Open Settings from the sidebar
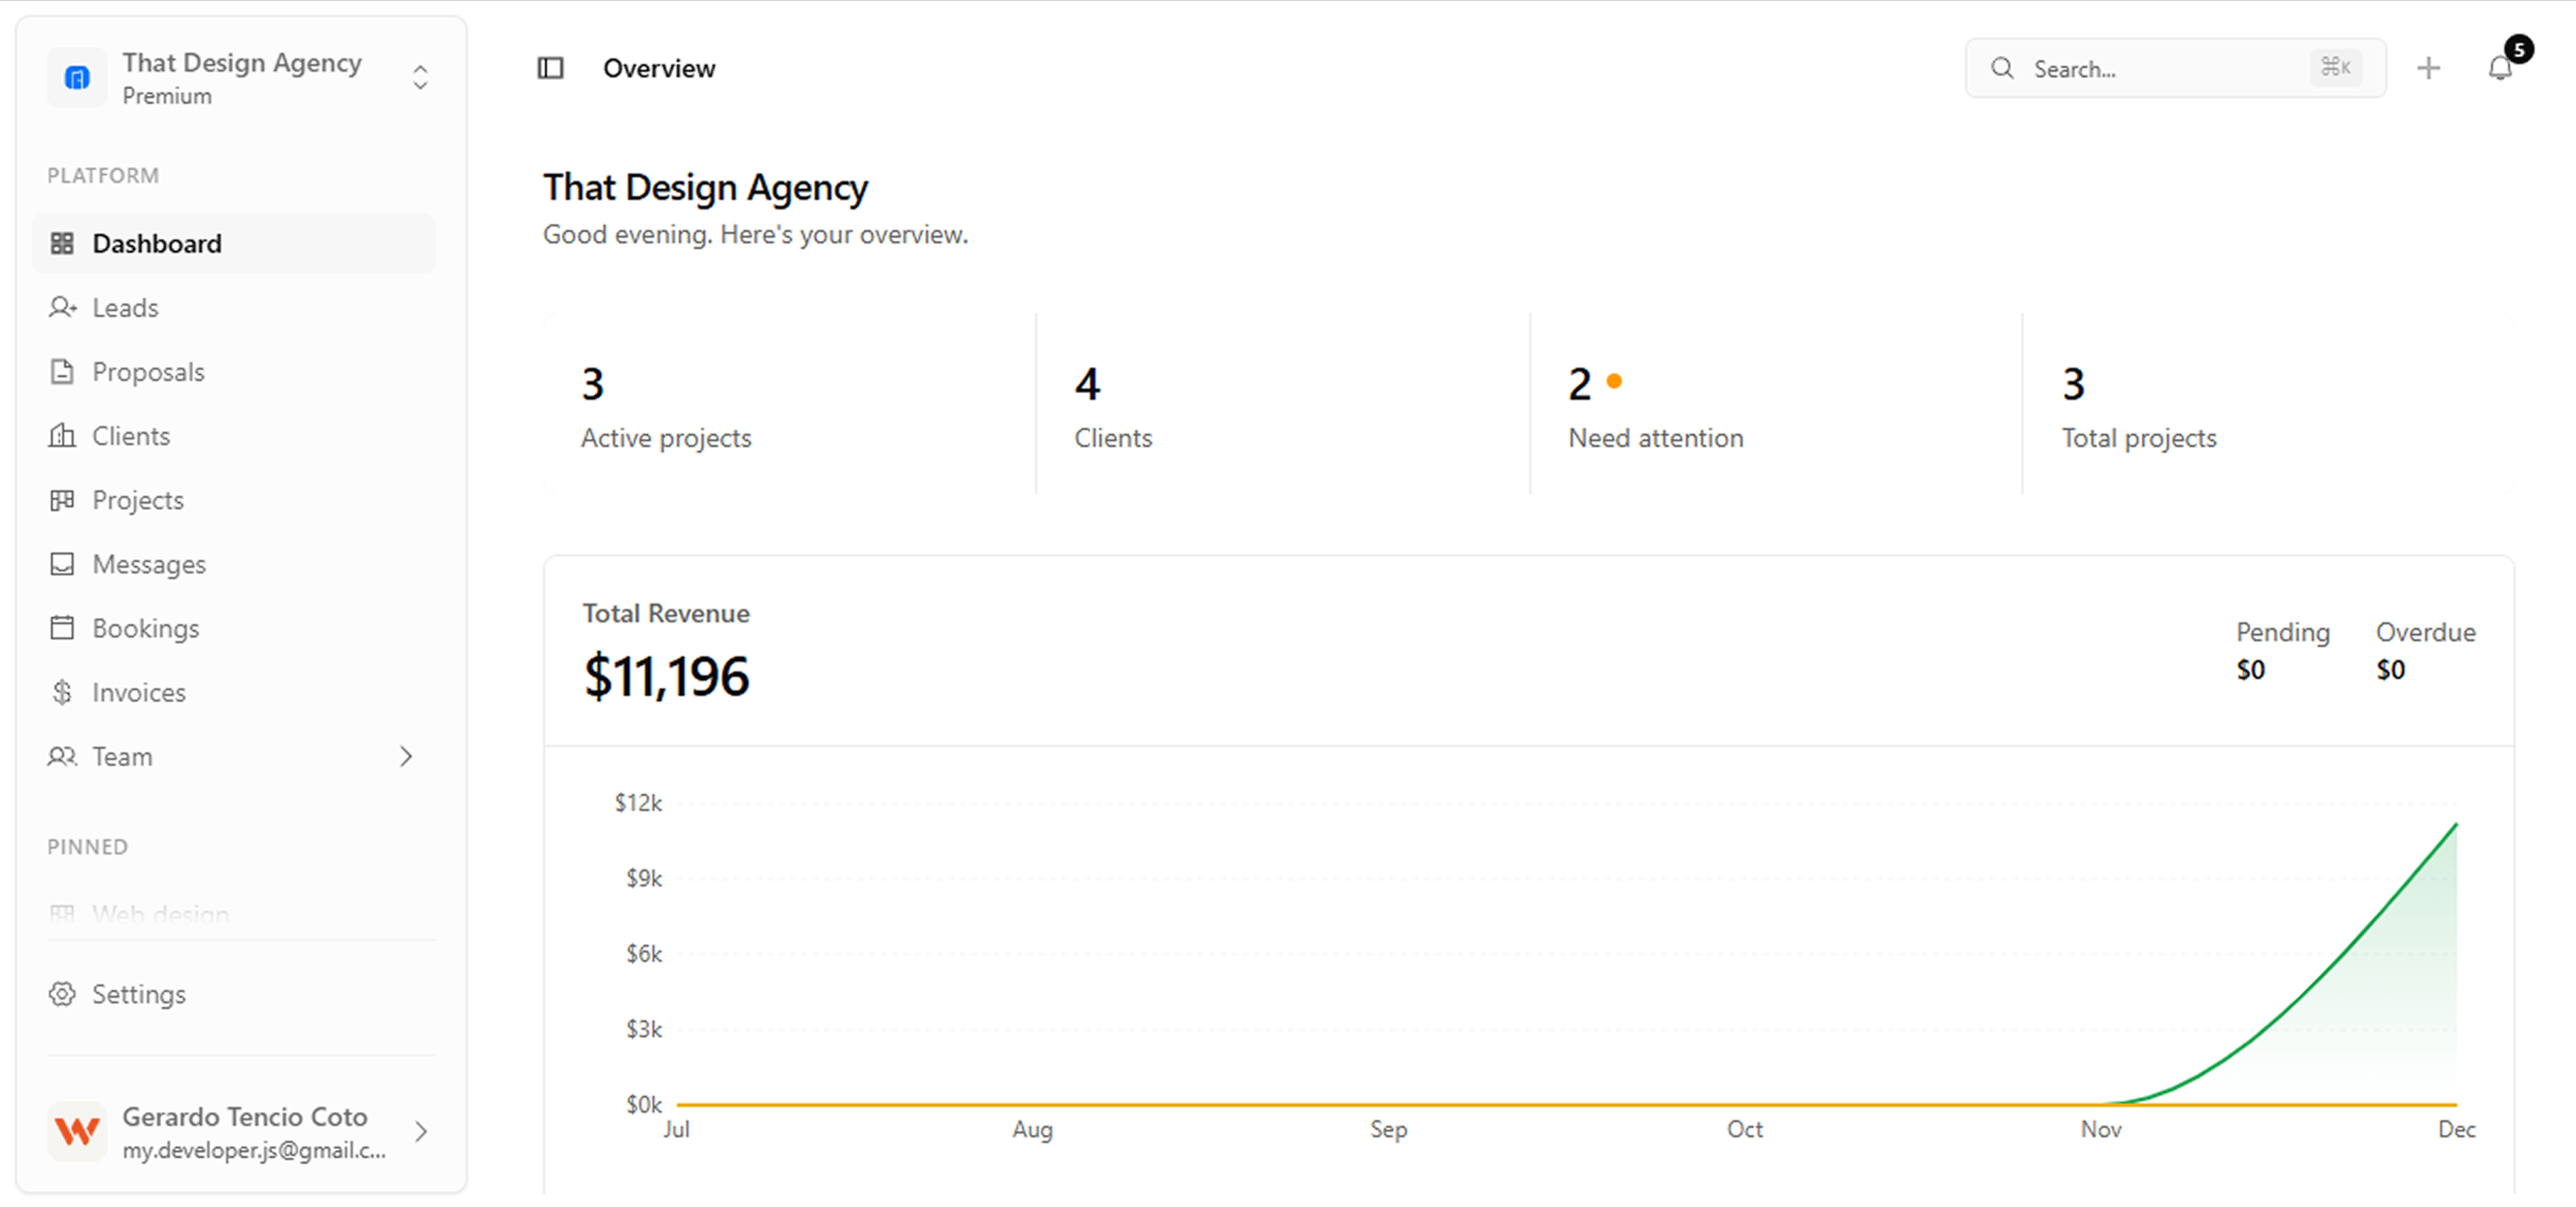The height and width of the screenshot is (1207, 2576). click(139, 993)
